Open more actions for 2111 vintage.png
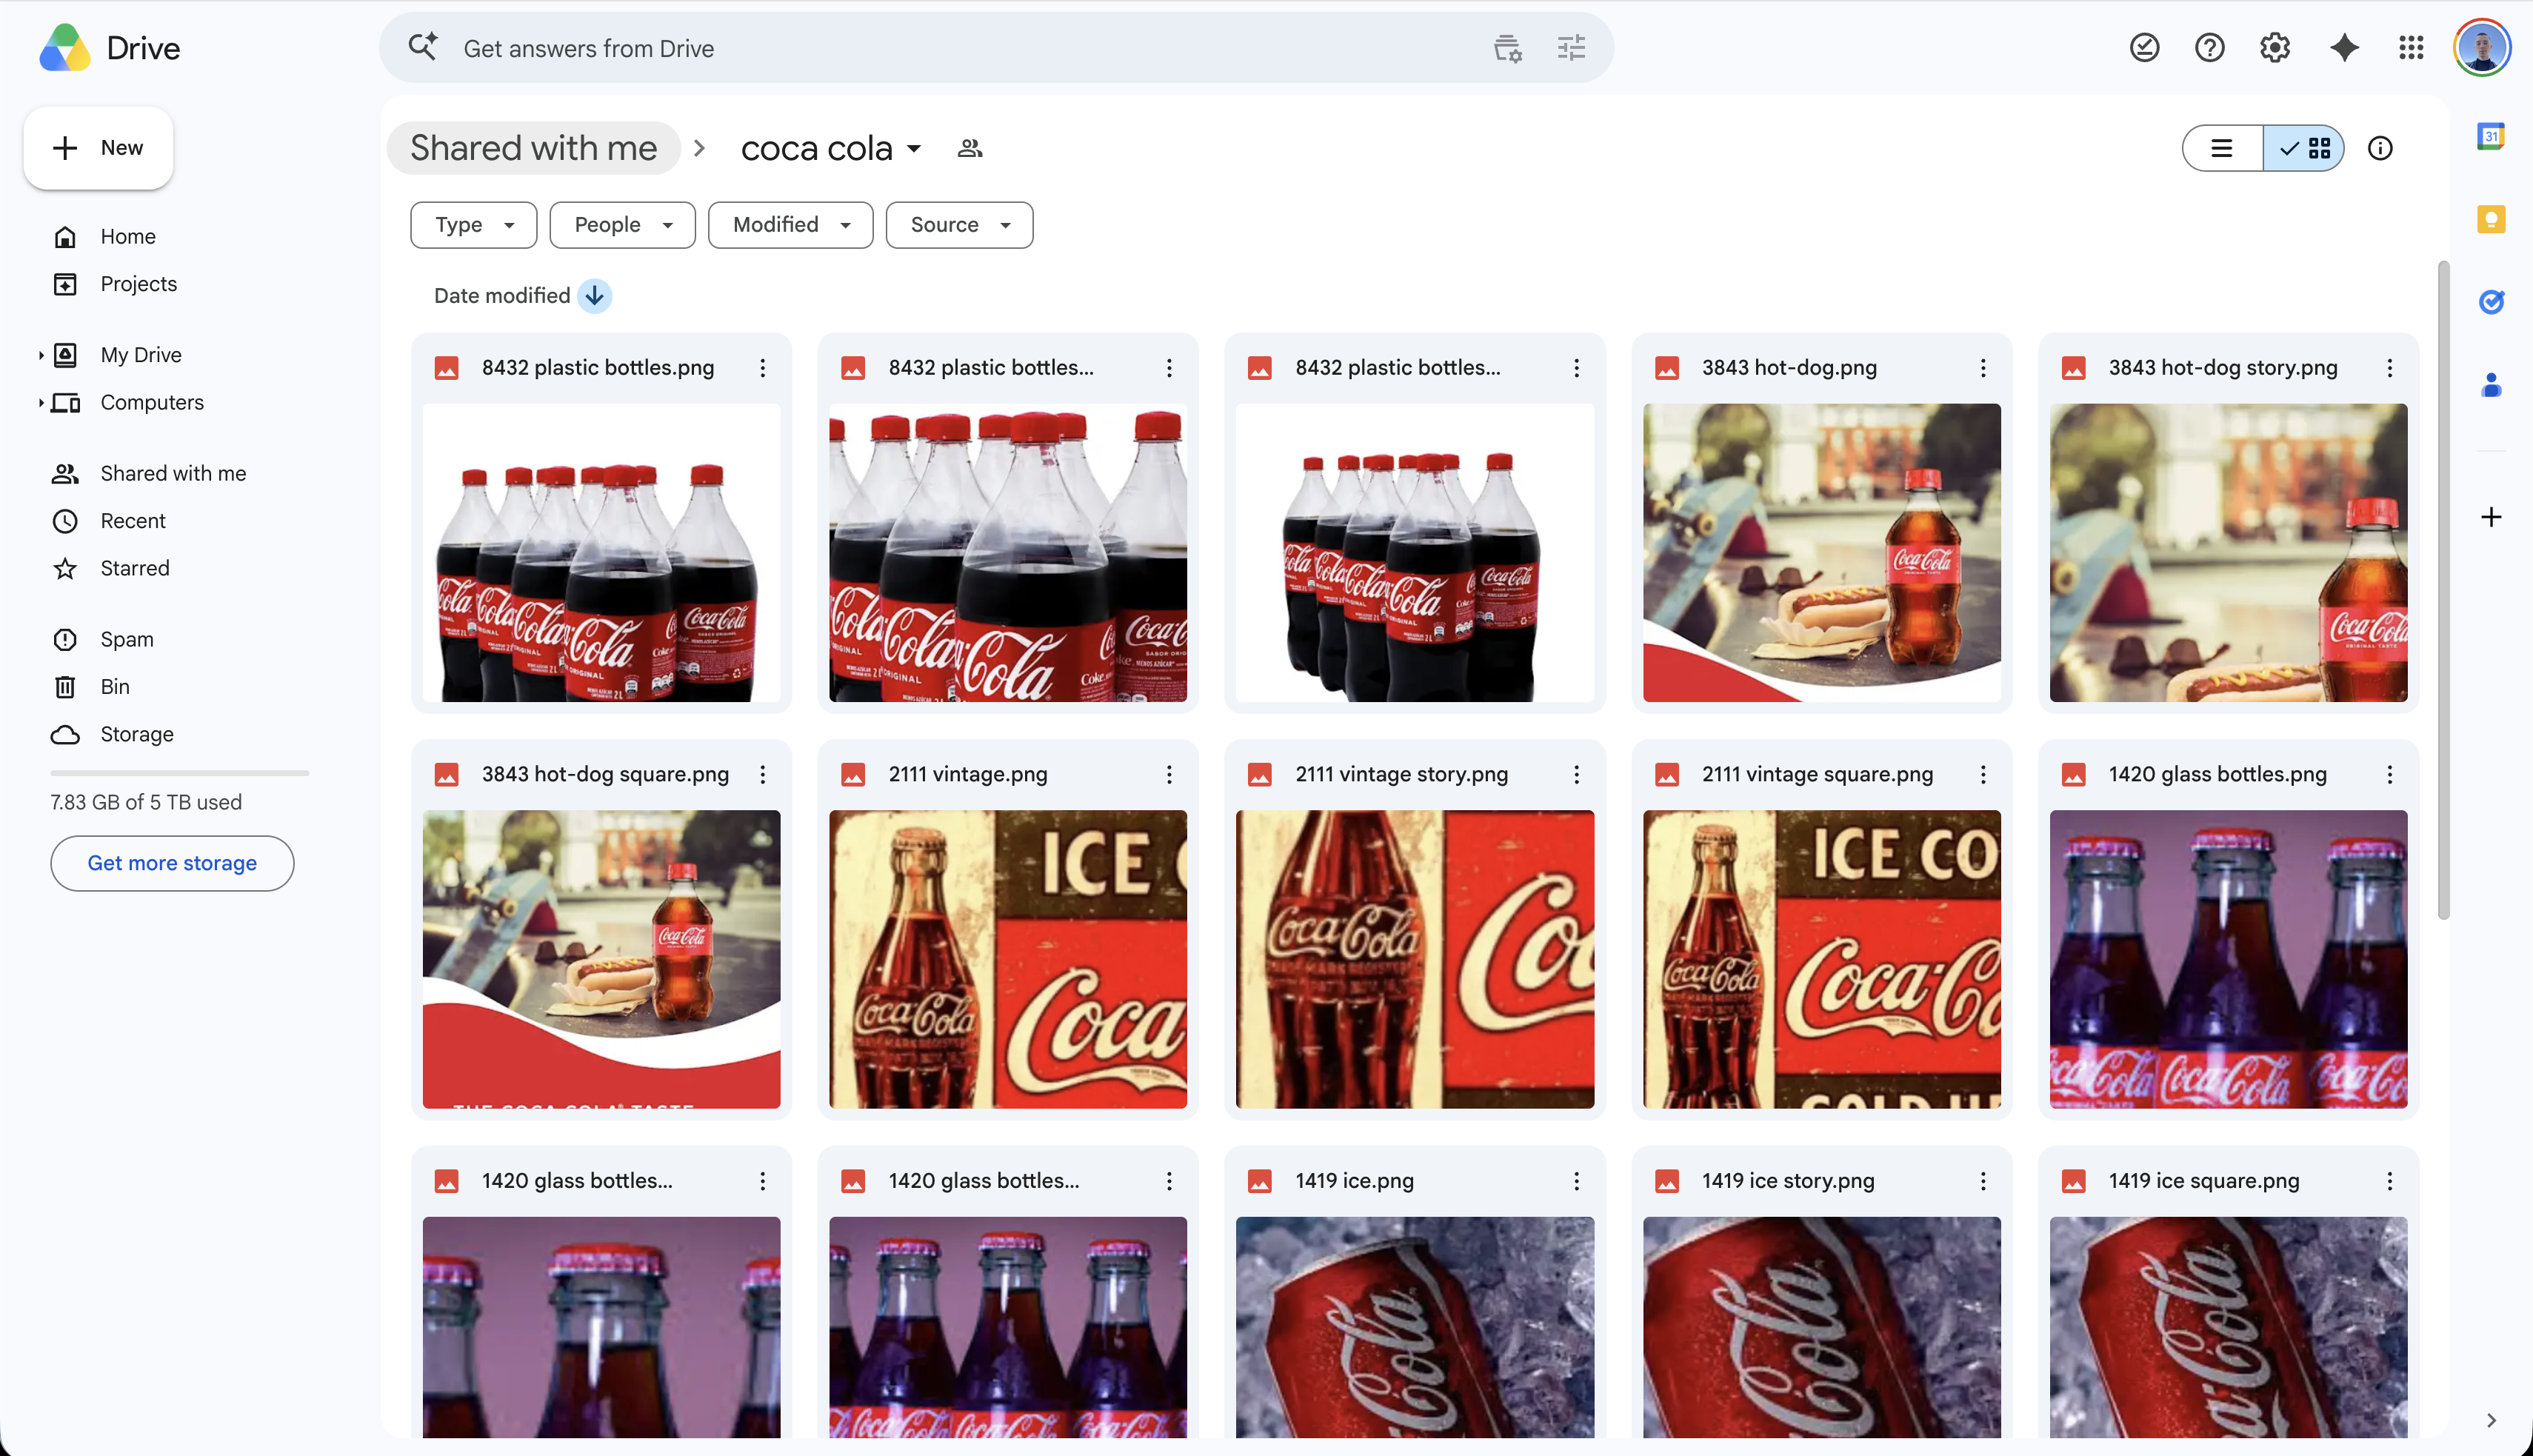This screenshot has height=1456, width=2533. click(x=1168, y=774)
